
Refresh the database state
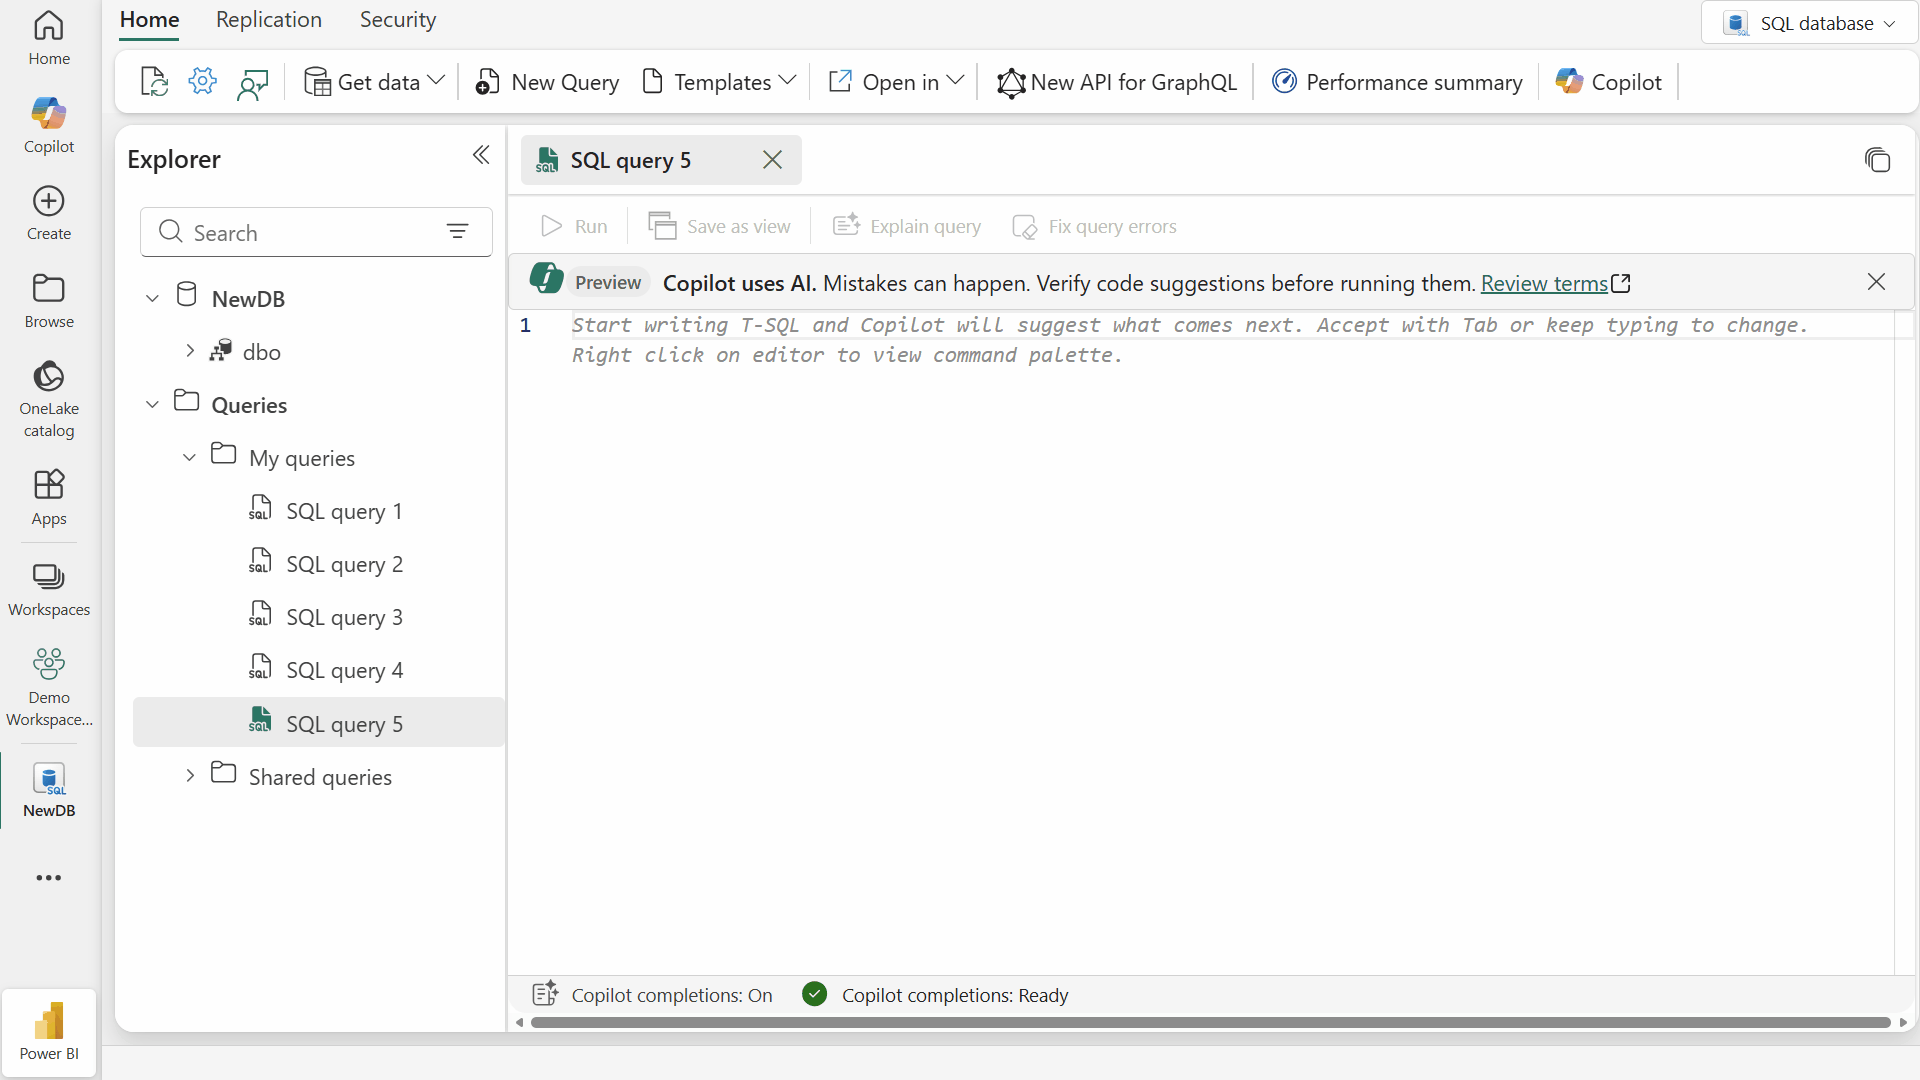tap(153, 81)
